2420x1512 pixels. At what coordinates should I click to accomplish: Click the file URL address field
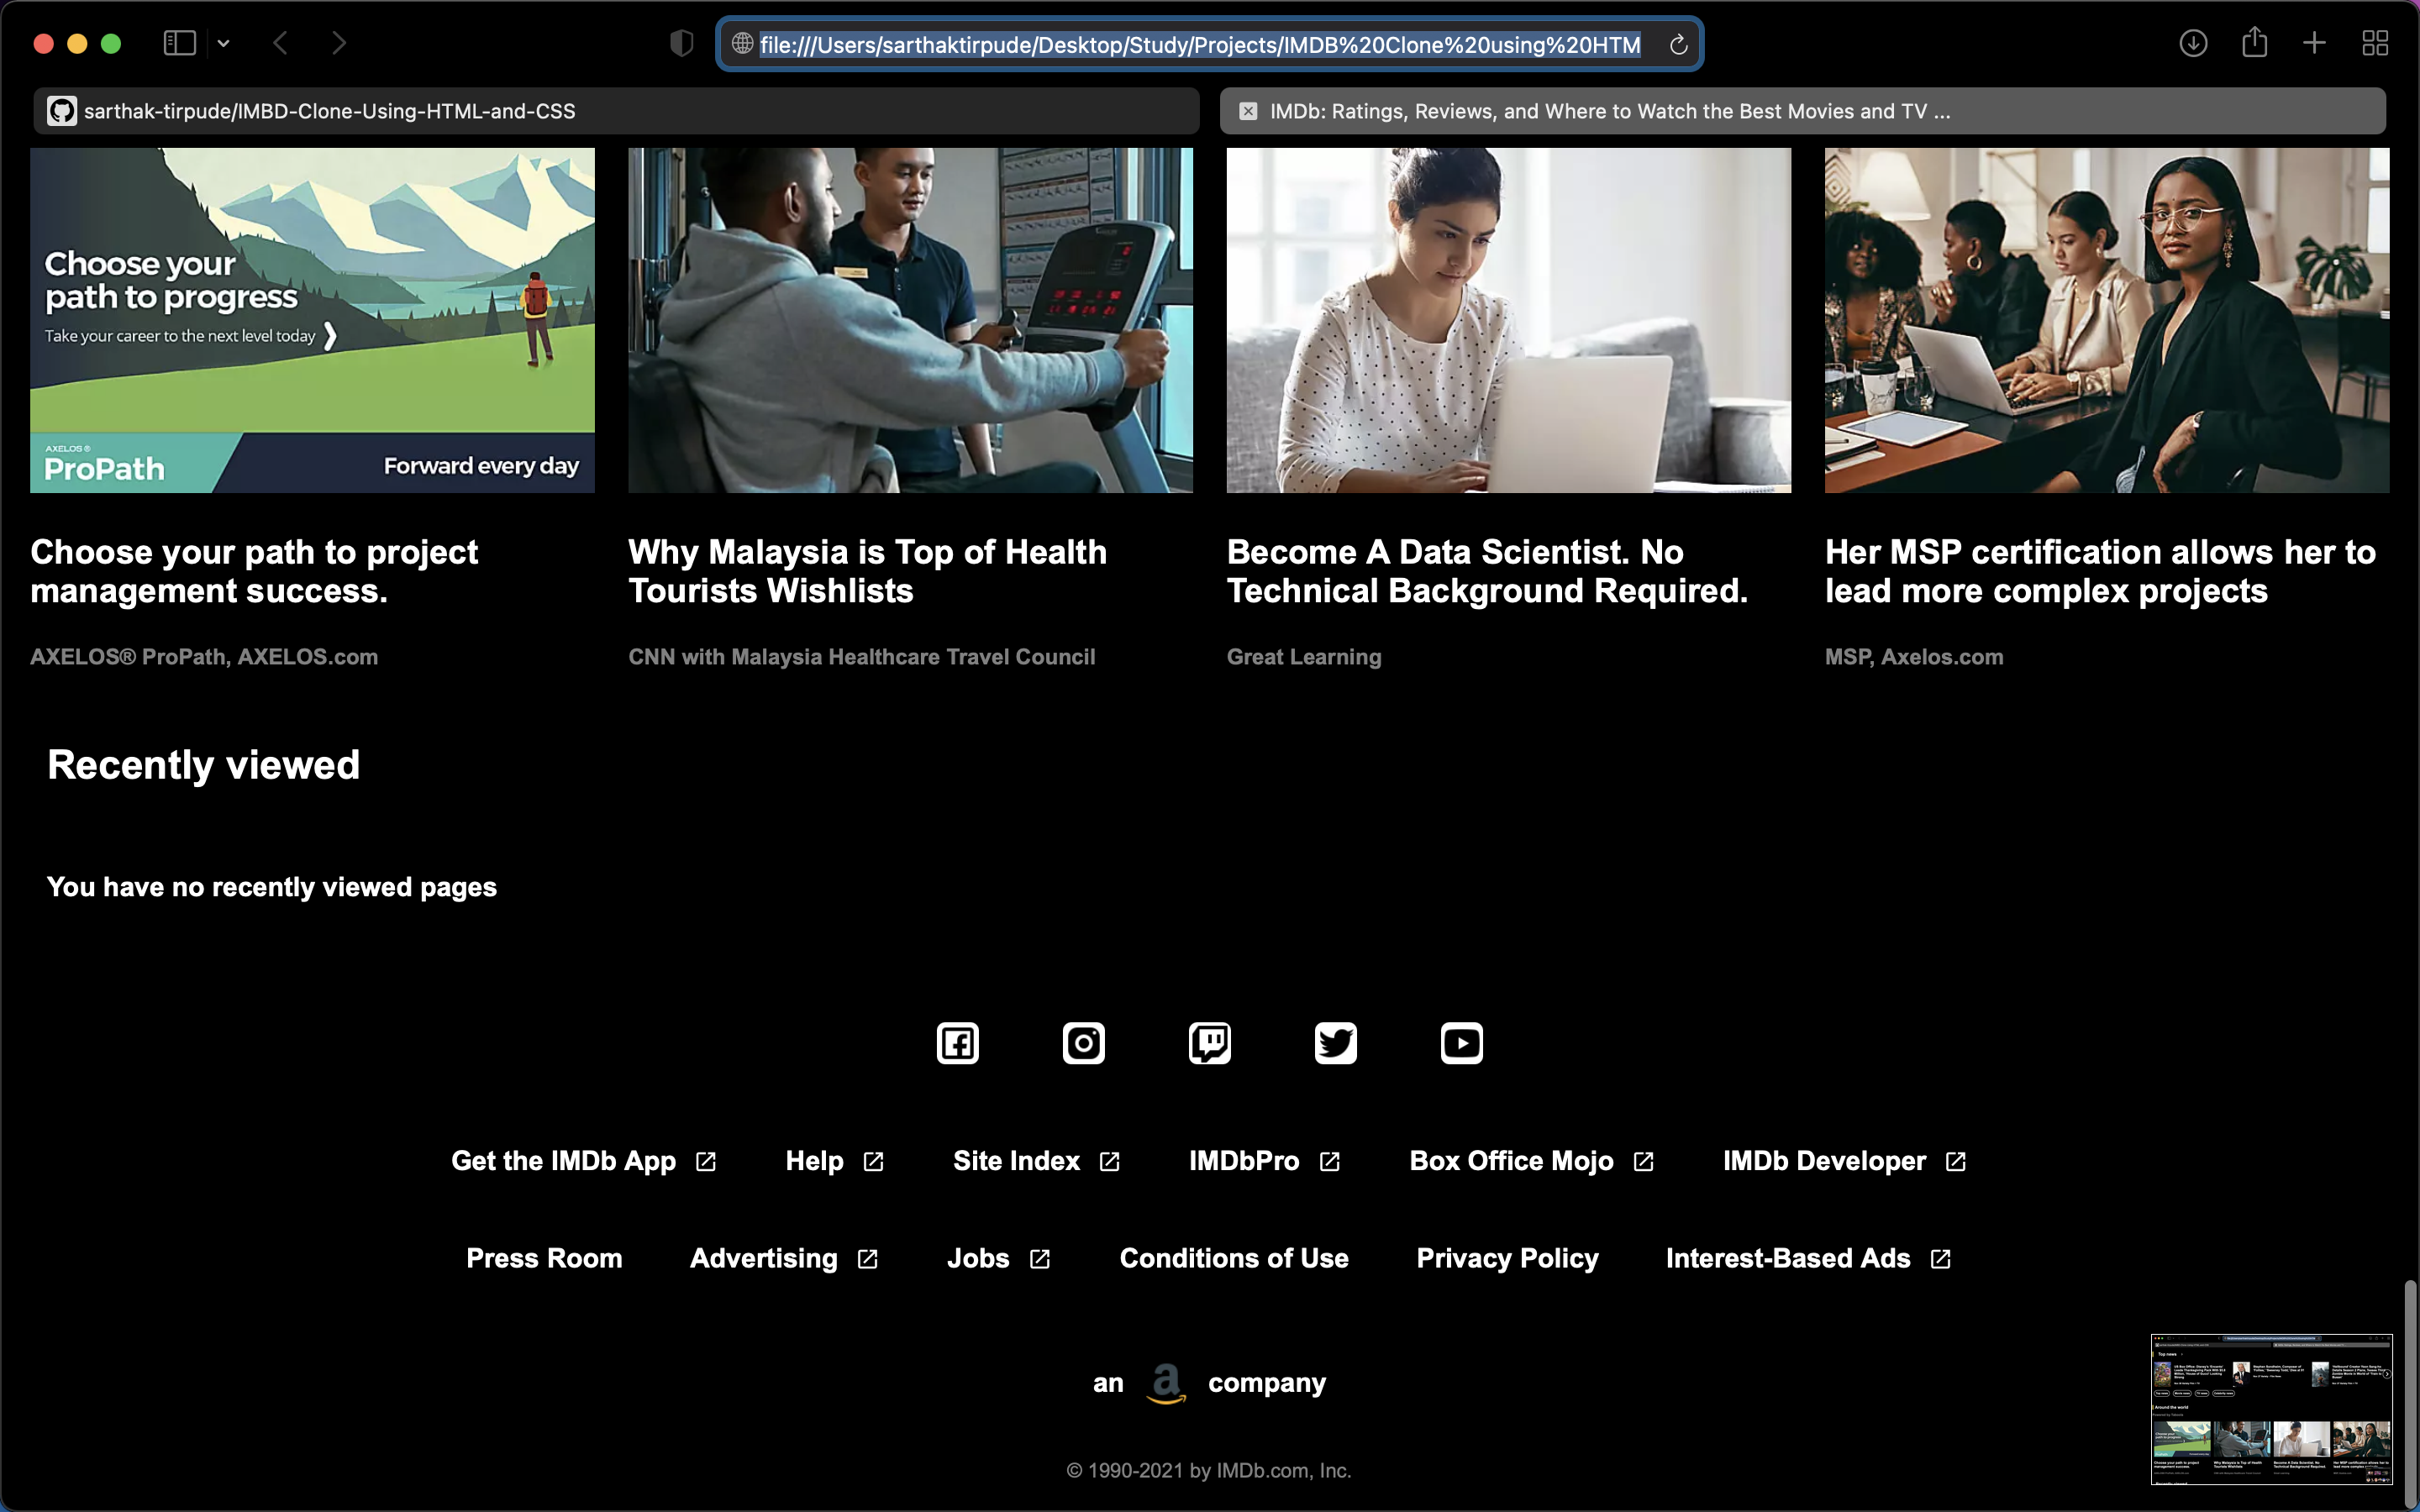tap(1199, 45)
